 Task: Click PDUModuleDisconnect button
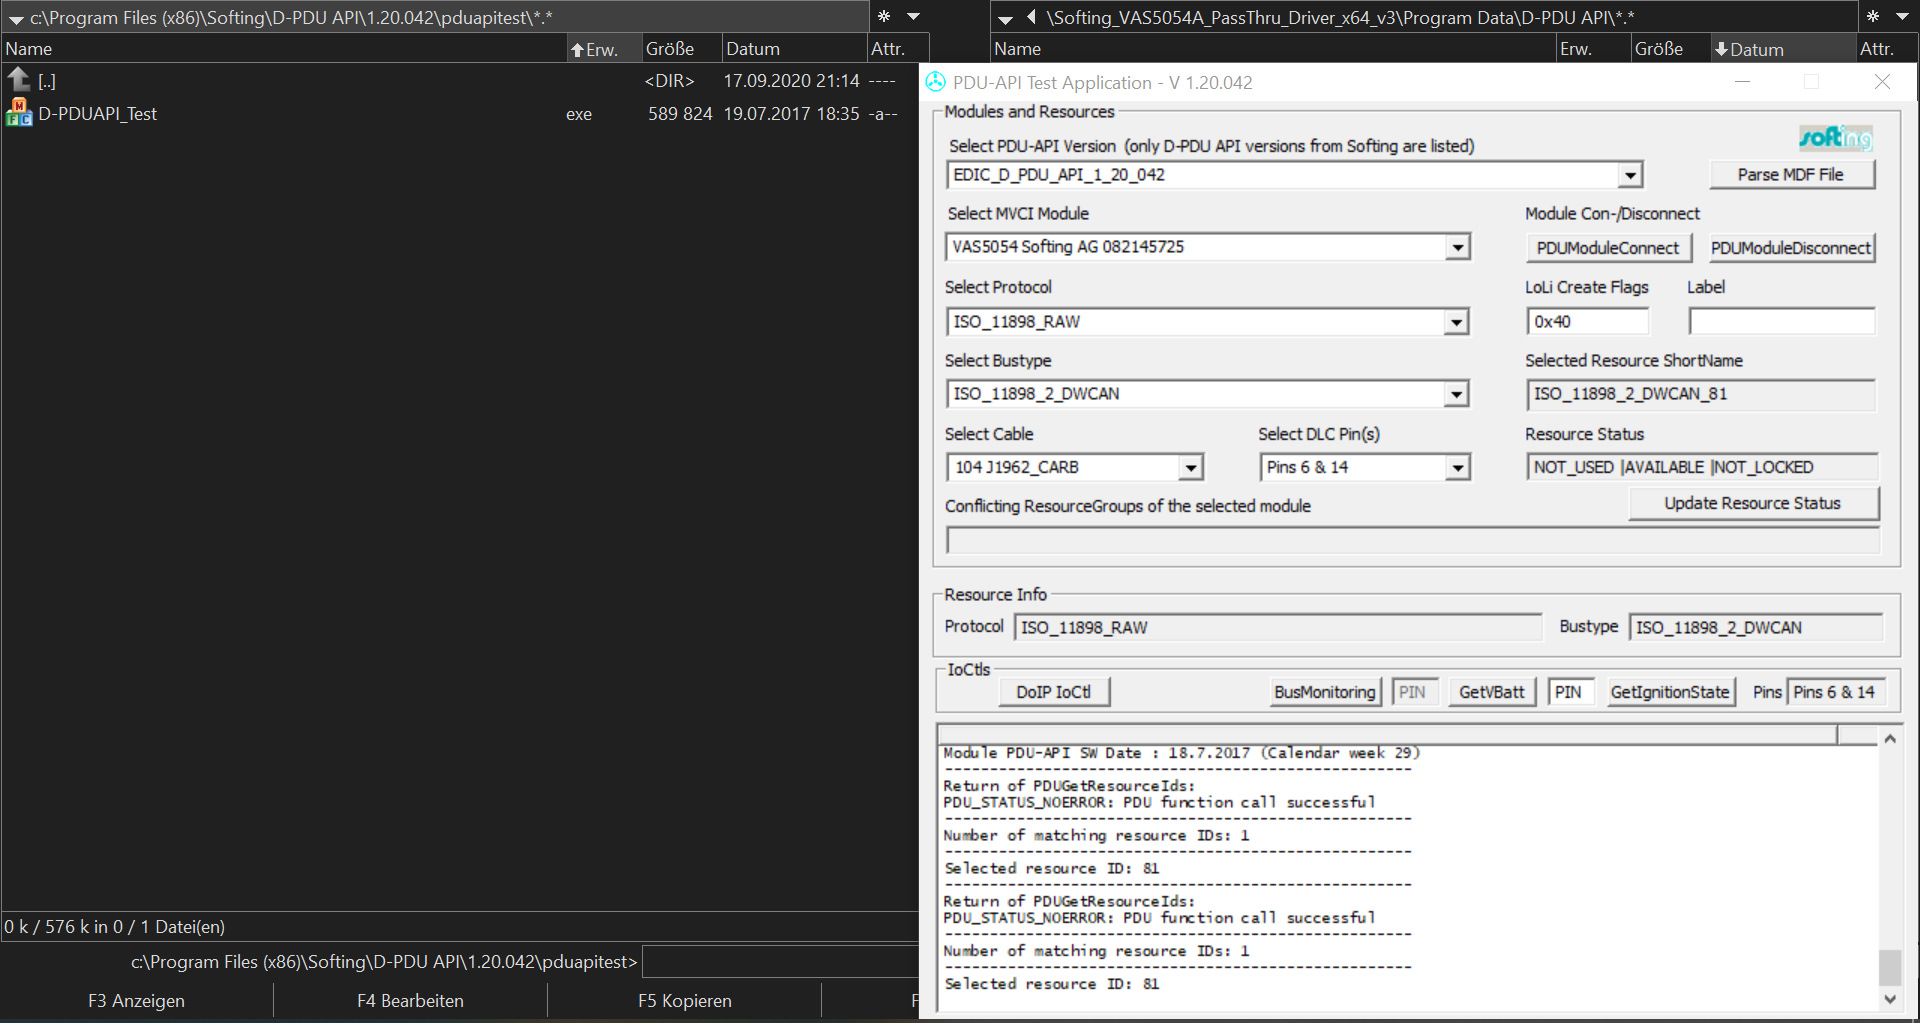pyautogui.click(x=1791, y=247)
